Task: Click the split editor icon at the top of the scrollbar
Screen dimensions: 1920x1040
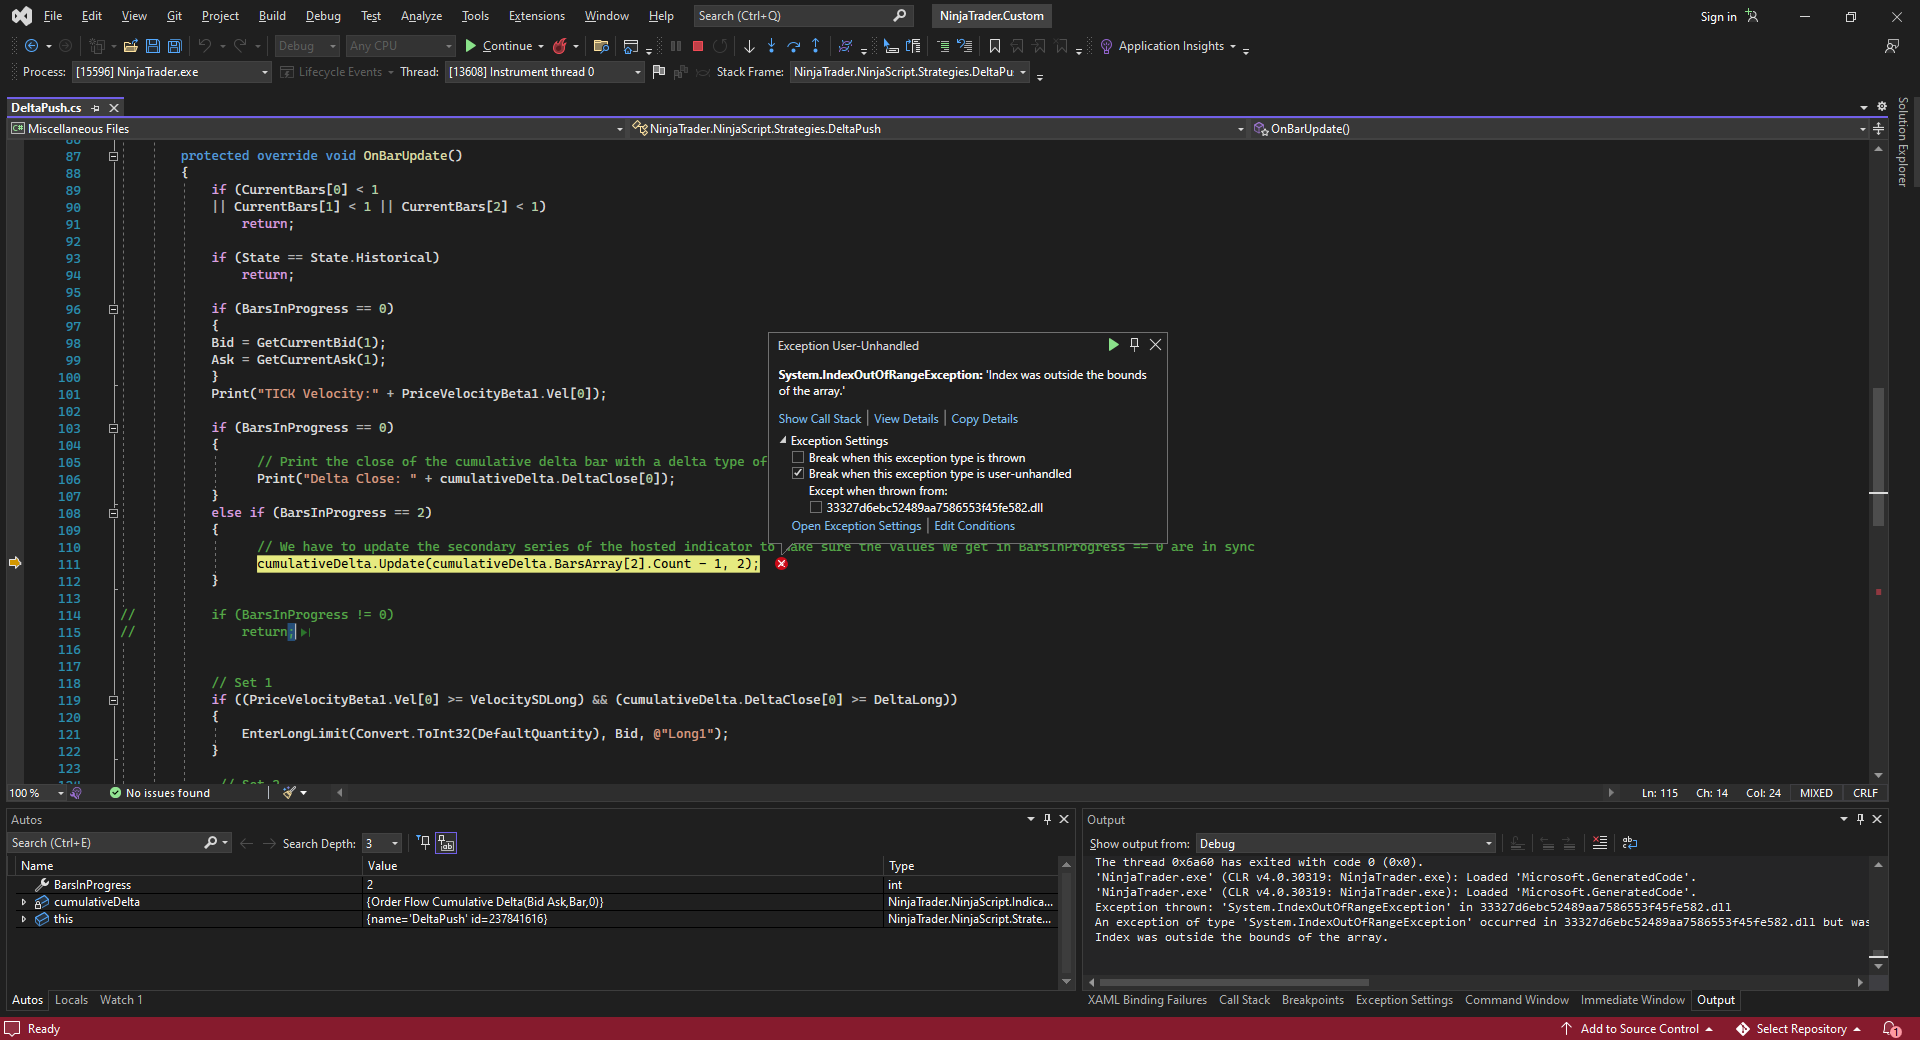Action: tap(1879, 129)
